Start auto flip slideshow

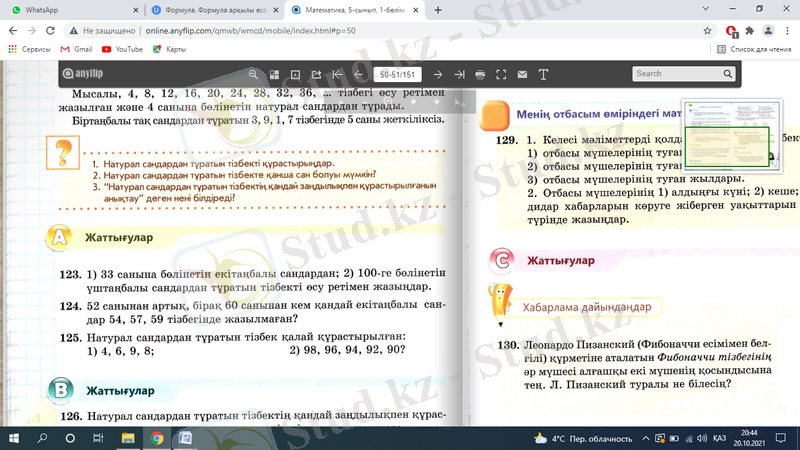click(x=295, y=74)
